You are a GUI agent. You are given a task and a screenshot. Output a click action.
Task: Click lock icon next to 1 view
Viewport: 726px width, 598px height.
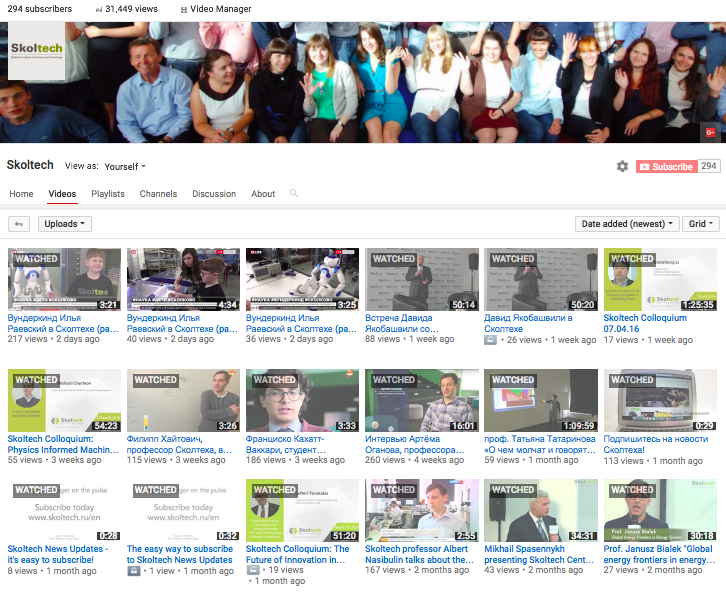click(133, 571)
